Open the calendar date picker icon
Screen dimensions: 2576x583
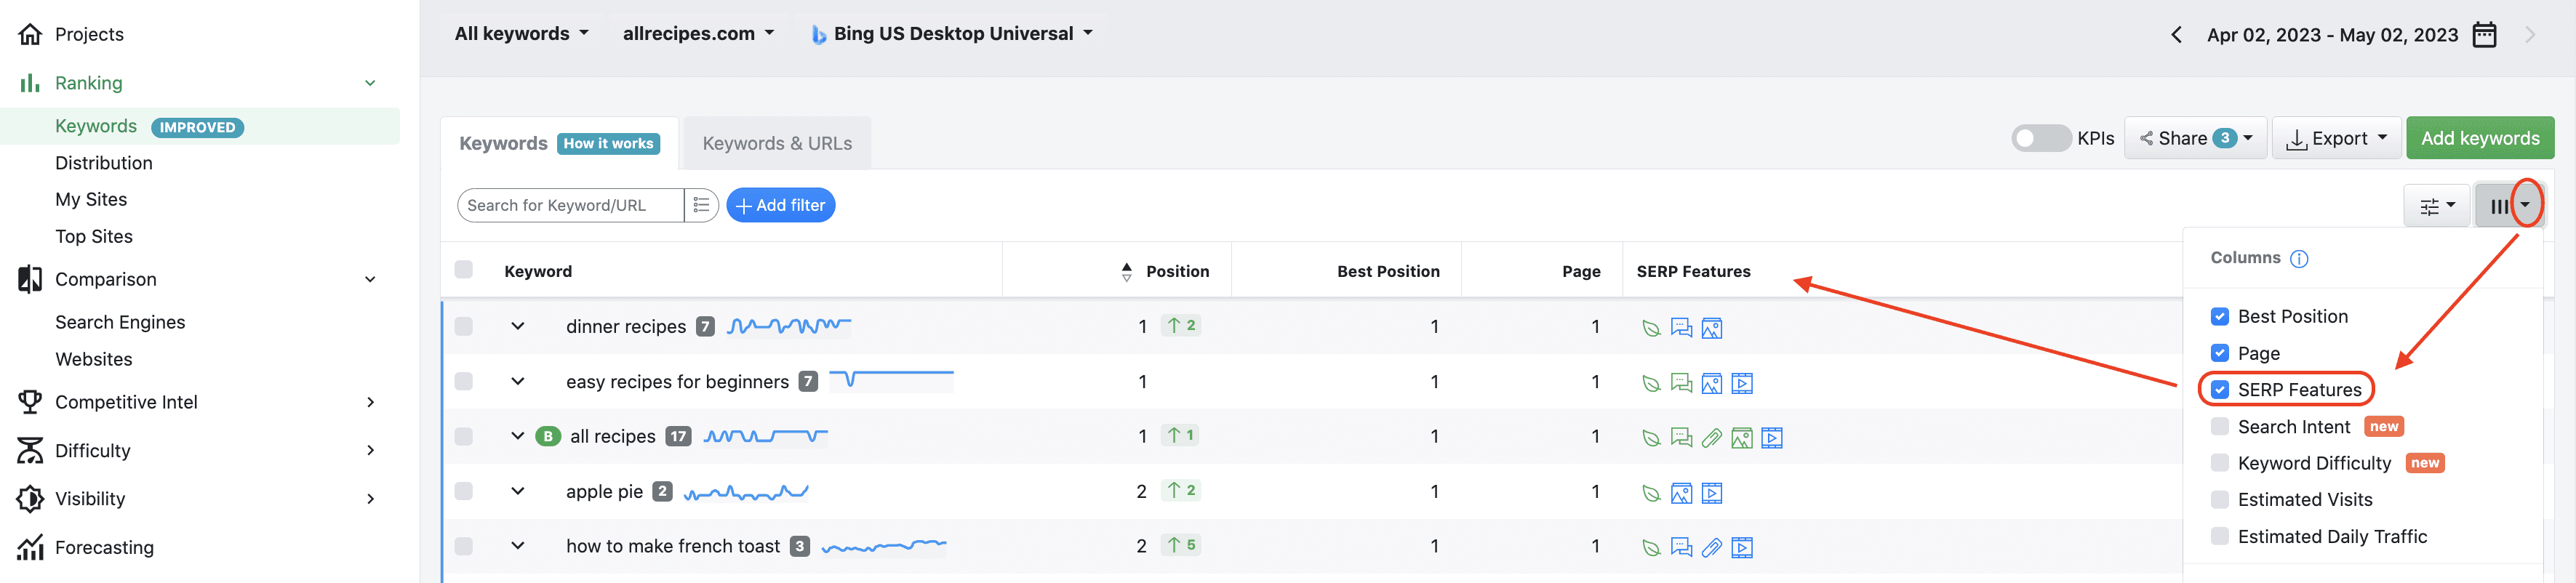2484,35
